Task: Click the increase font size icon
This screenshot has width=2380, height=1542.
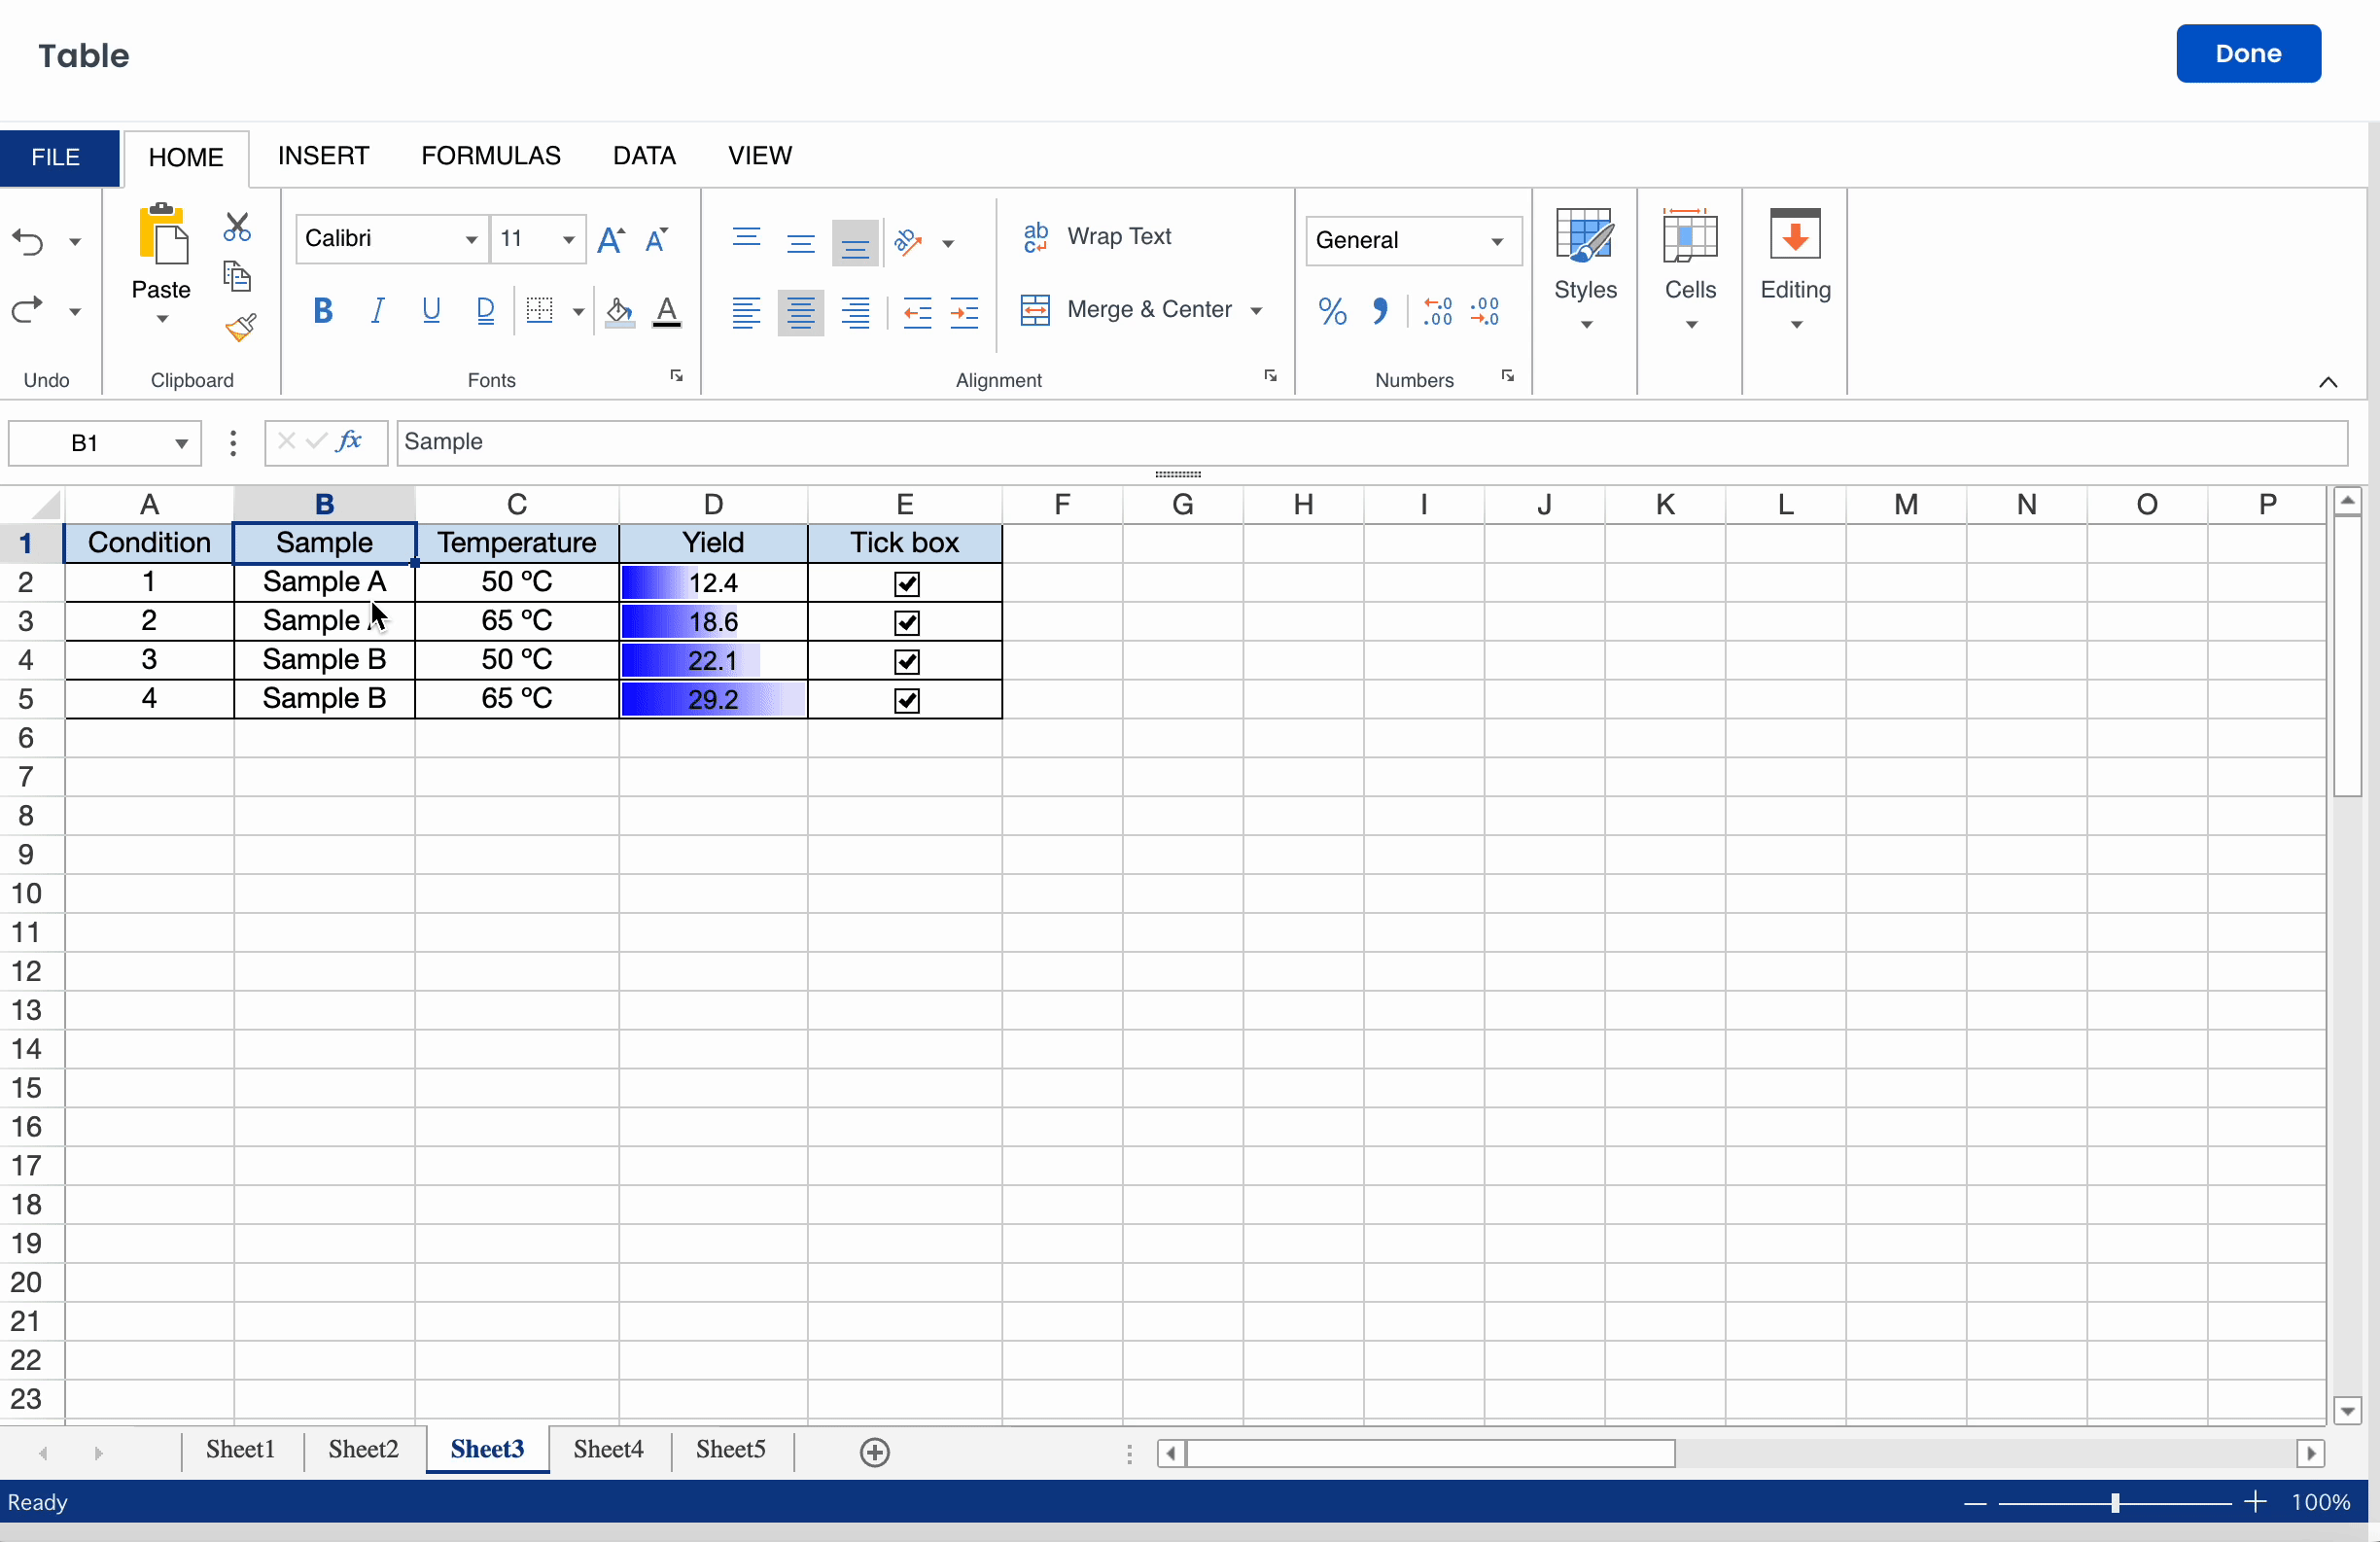Action: pos(610,240)
